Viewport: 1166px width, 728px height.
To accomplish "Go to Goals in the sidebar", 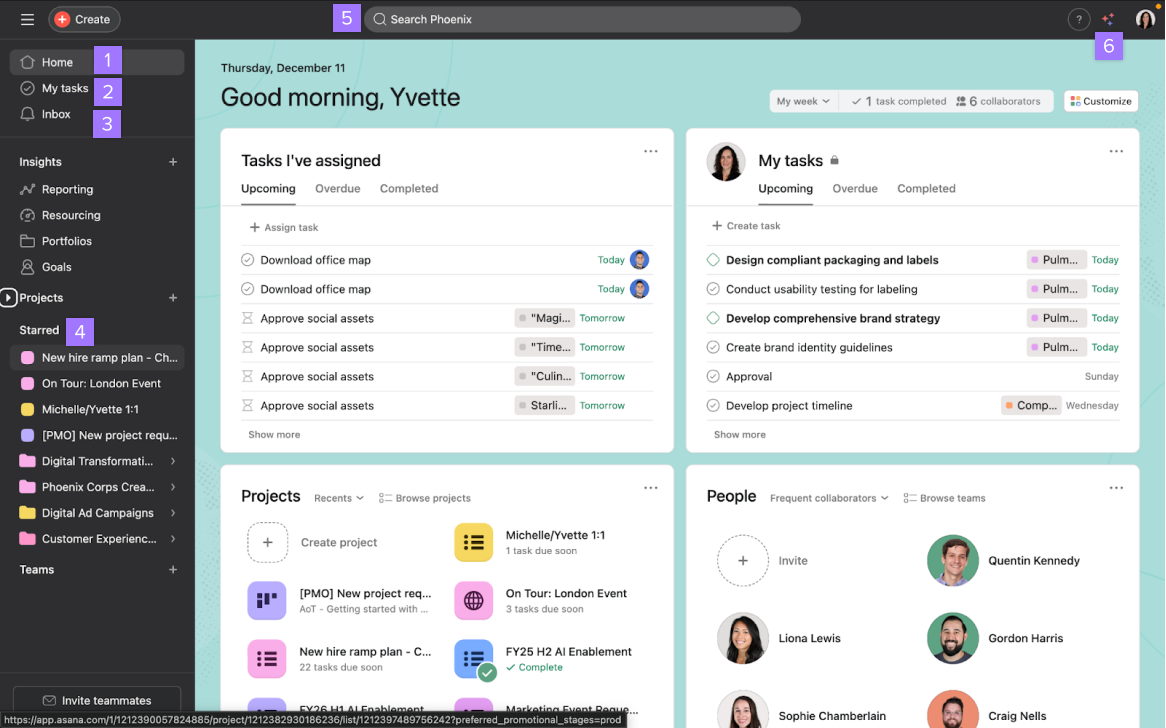I will (x=56, y=267).
